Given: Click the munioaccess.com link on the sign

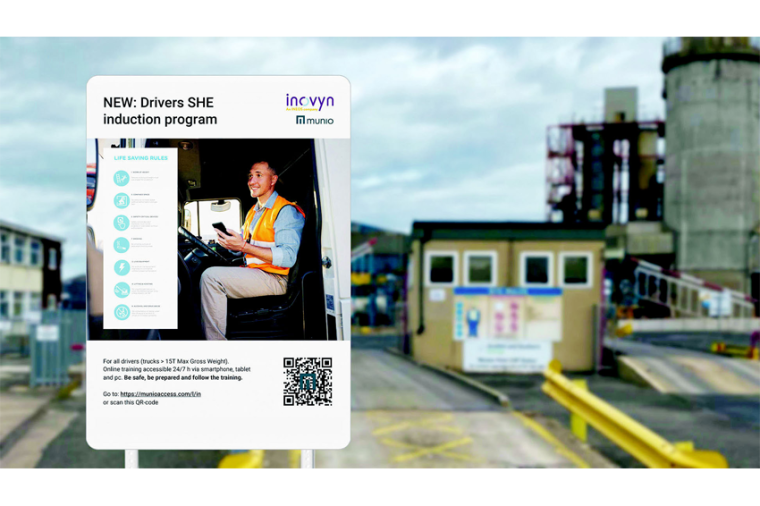Looking at the screenshot, I should 160,394.
